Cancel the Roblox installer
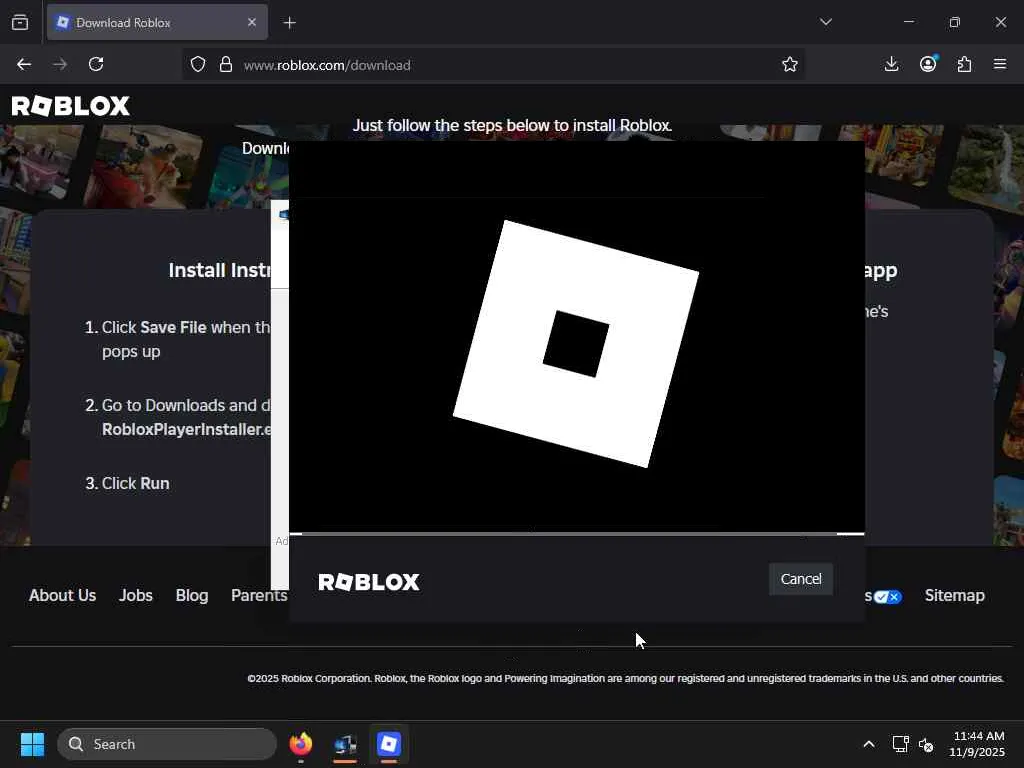Image resolution: width=1024 pixels, height=768 pixels. pos(801,579)
